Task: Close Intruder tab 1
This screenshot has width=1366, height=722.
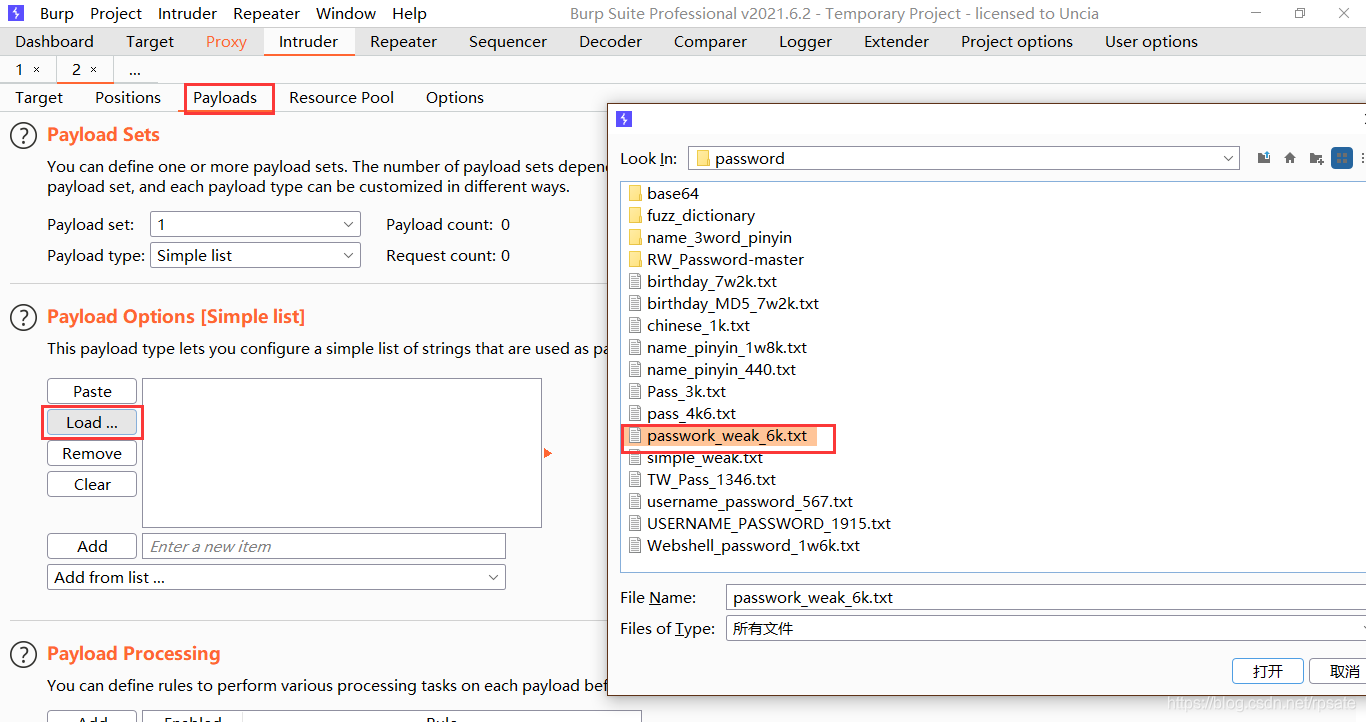Action: click(37, 70)
